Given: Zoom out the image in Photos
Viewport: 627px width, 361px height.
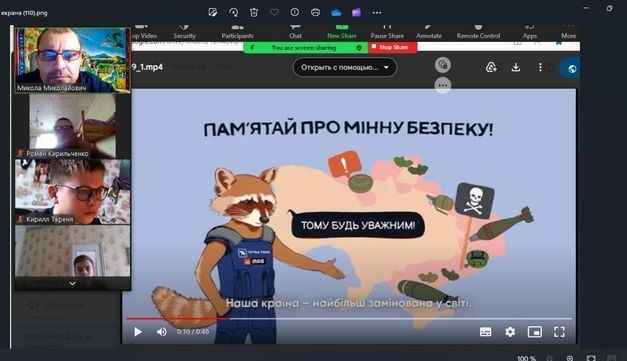Looking at the screenshot, I should pyautogui.click(x=549, y=358).
